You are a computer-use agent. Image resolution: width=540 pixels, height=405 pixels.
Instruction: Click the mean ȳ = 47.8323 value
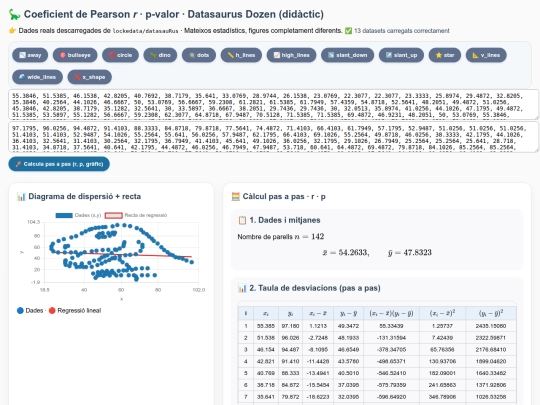[409, 252]
